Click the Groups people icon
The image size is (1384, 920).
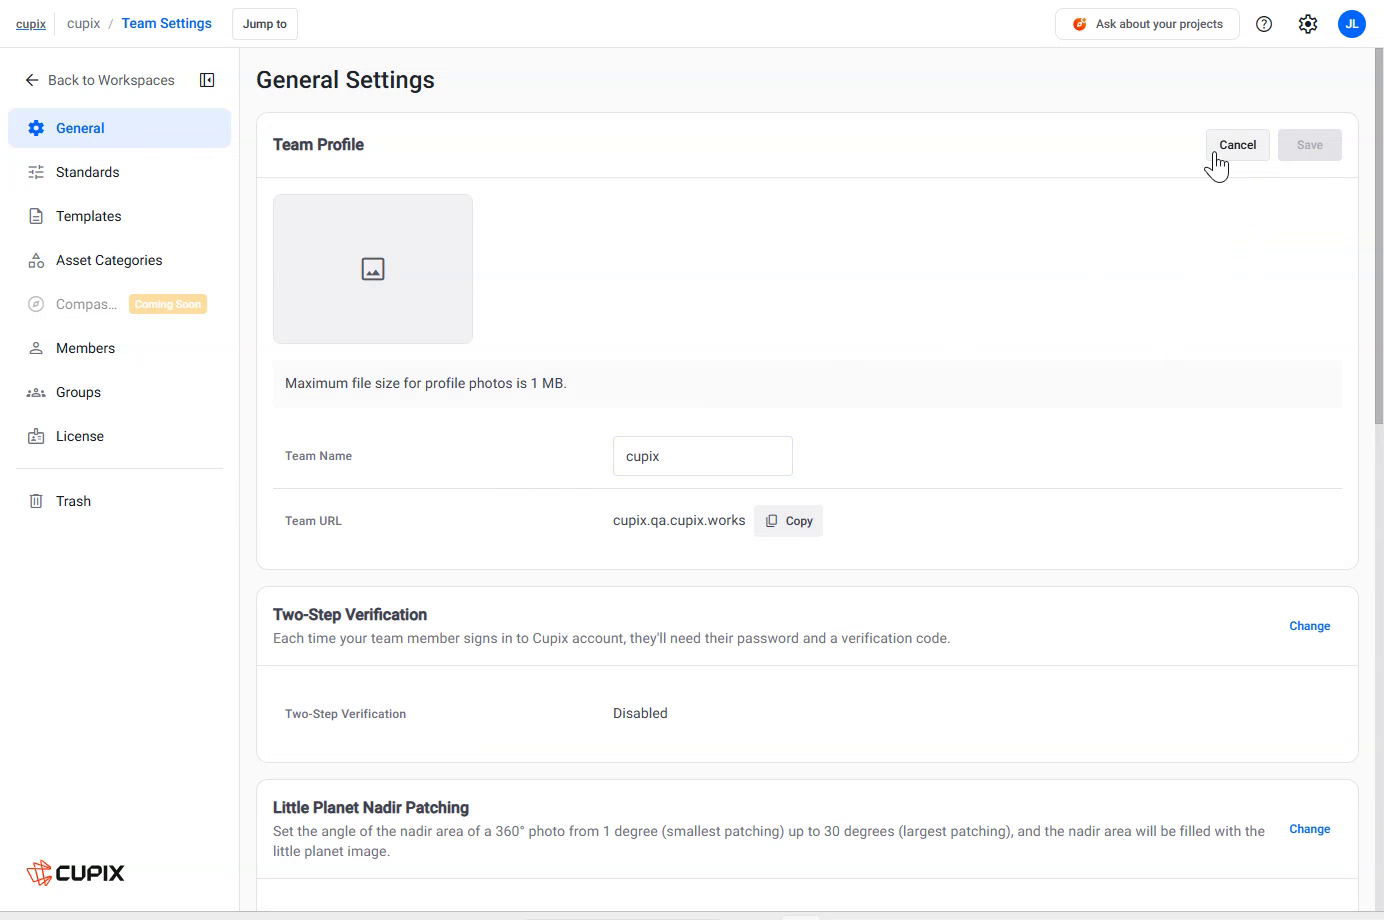36,392
